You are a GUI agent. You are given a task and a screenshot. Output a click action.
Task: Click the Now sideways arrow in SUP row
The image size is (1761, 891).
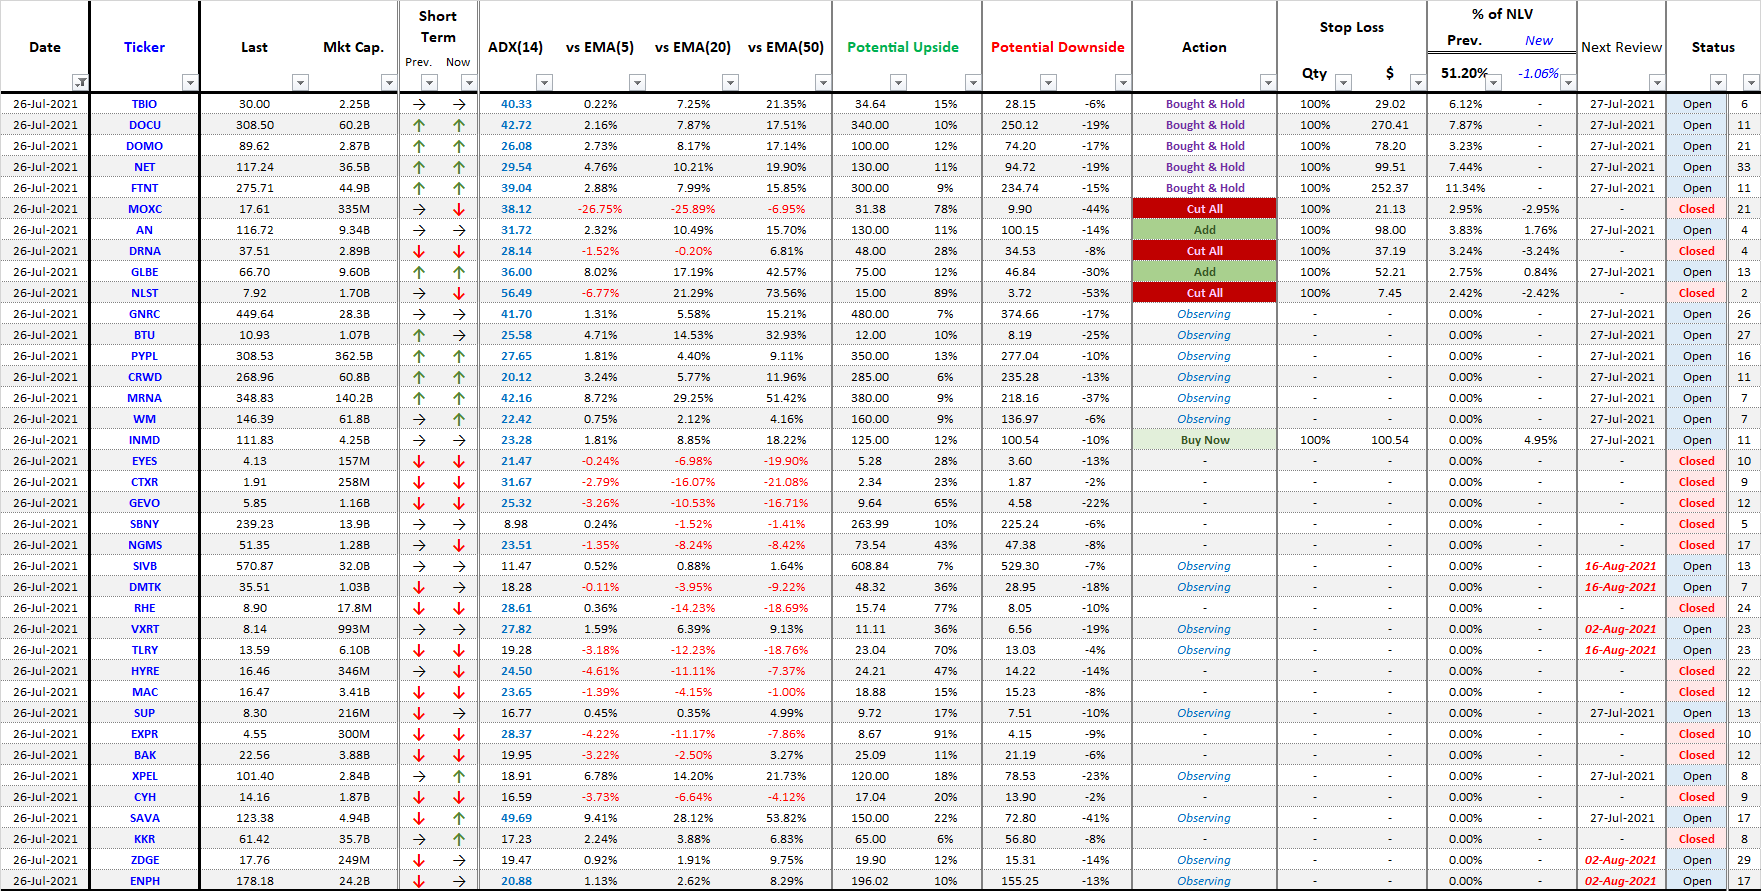click(459, 713)
